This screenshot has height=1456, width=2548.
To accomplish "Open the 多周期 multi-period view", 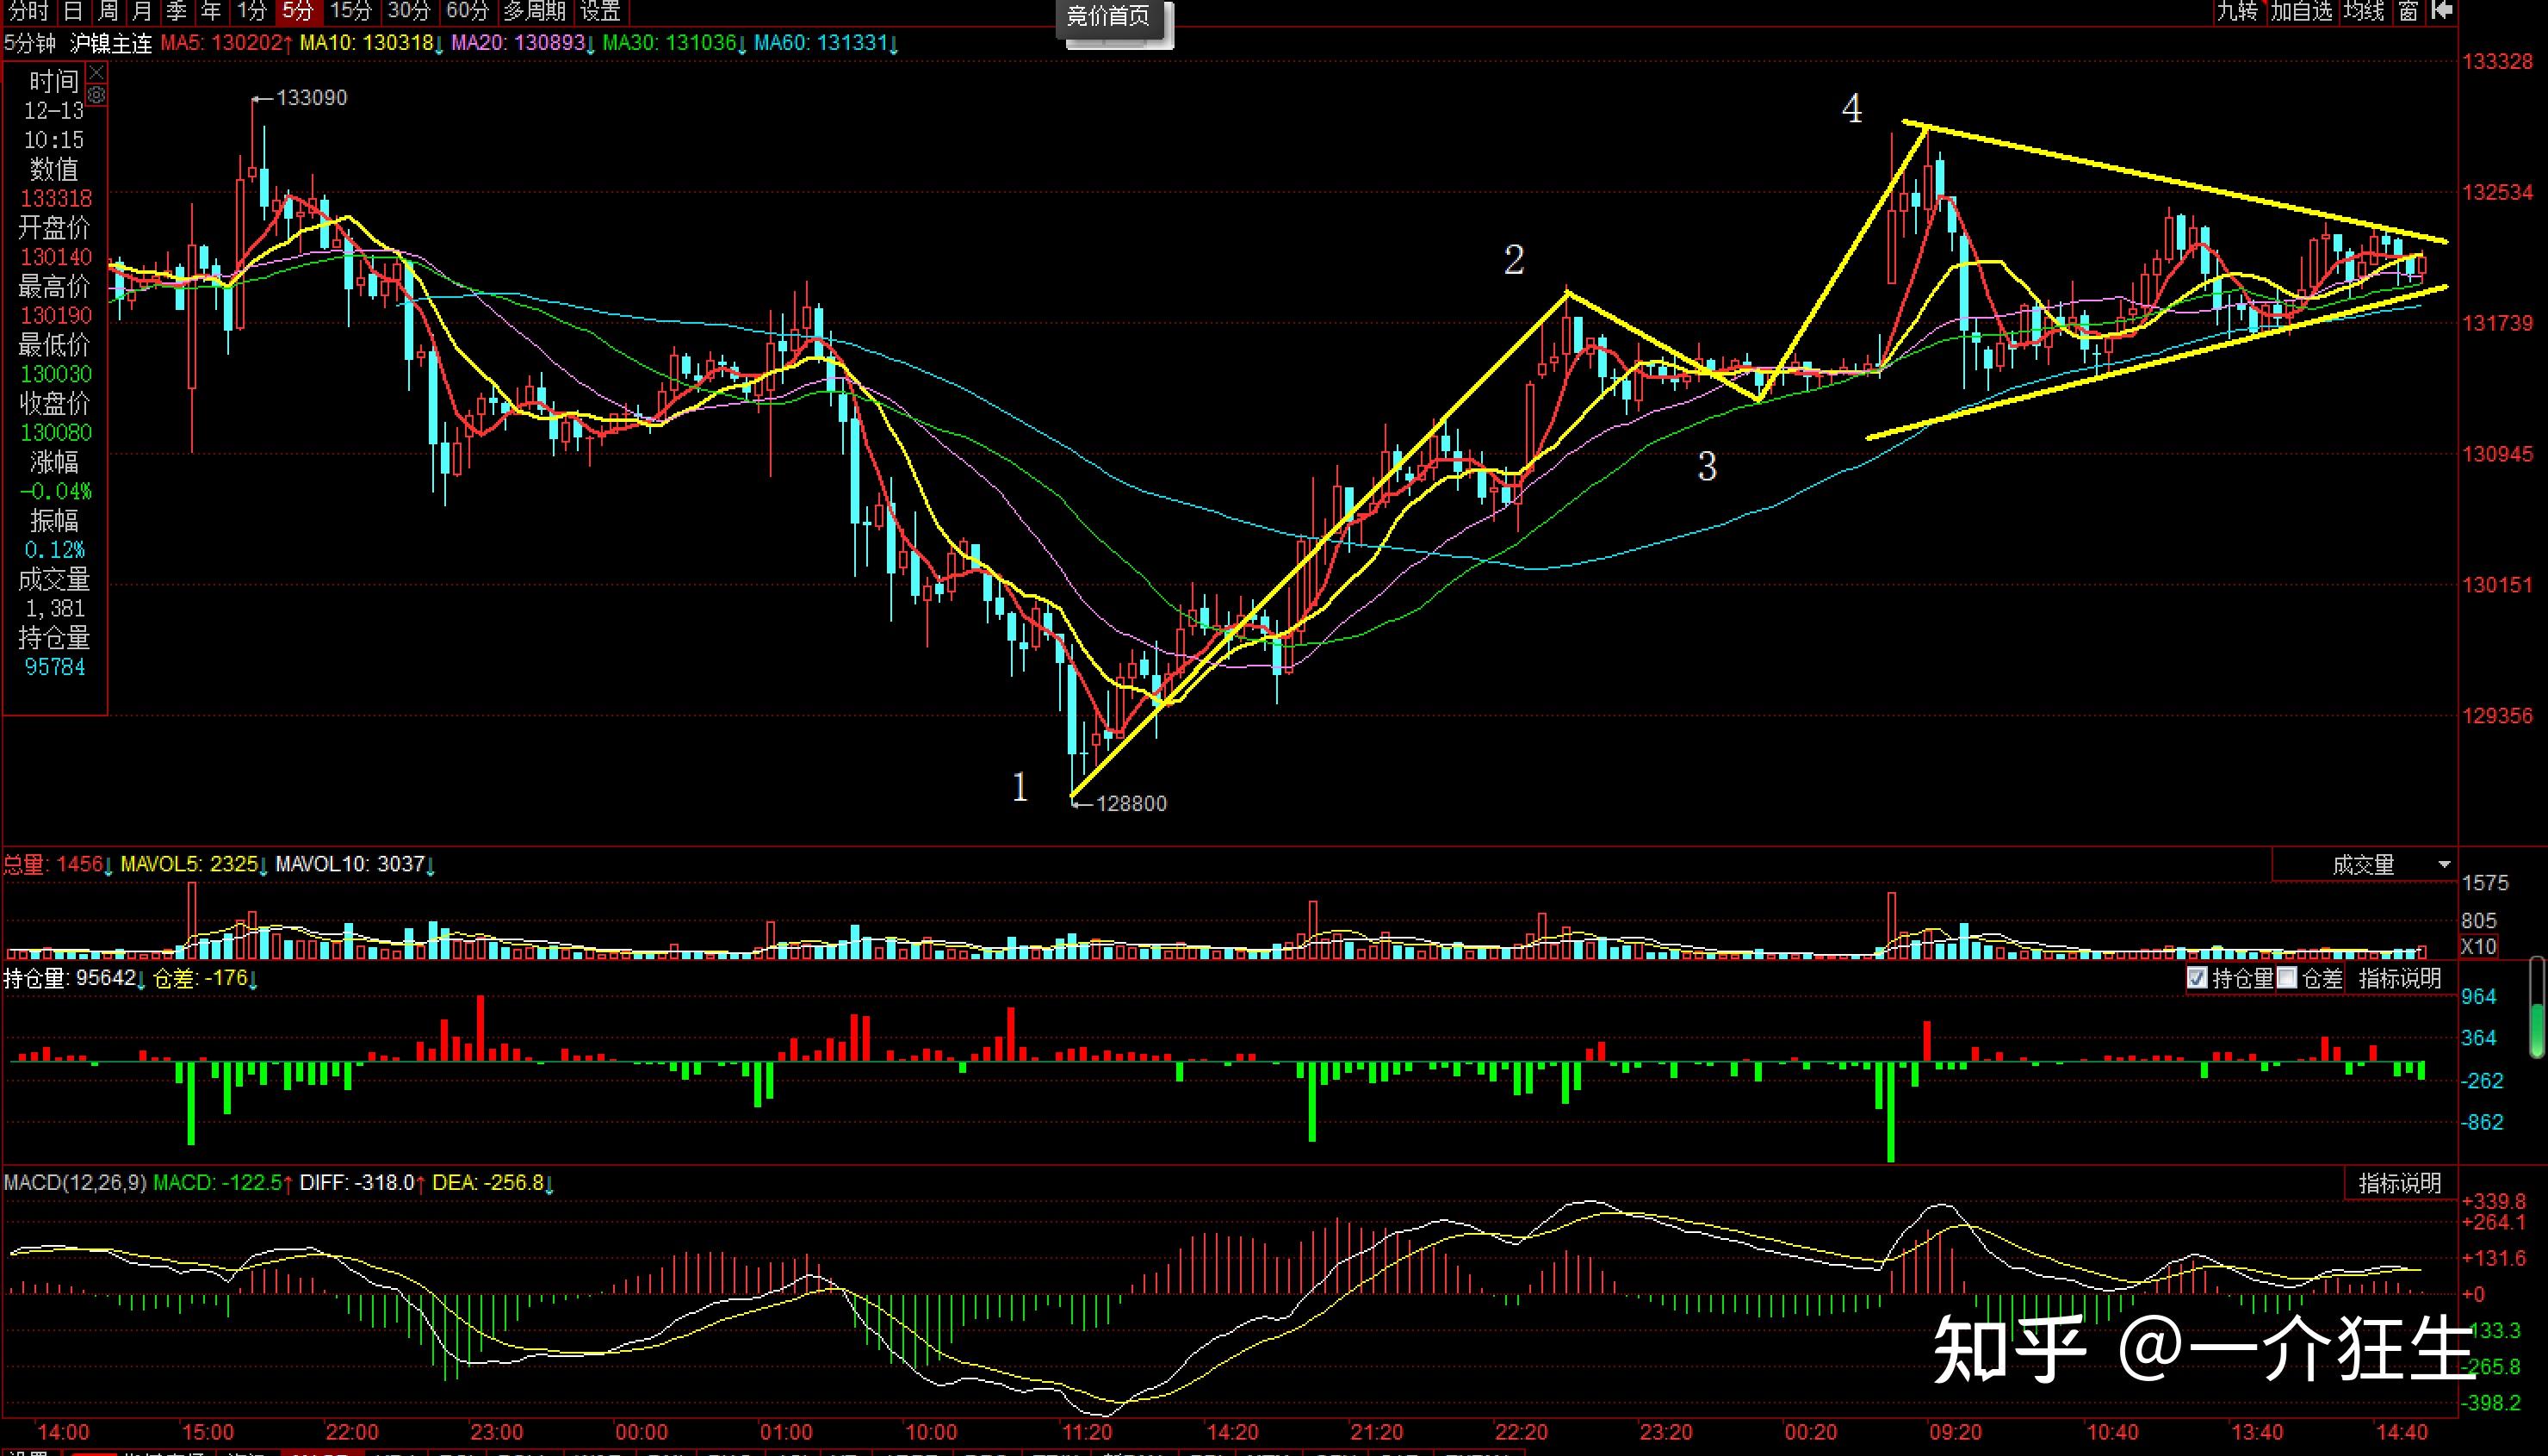I will click(534, 11).
